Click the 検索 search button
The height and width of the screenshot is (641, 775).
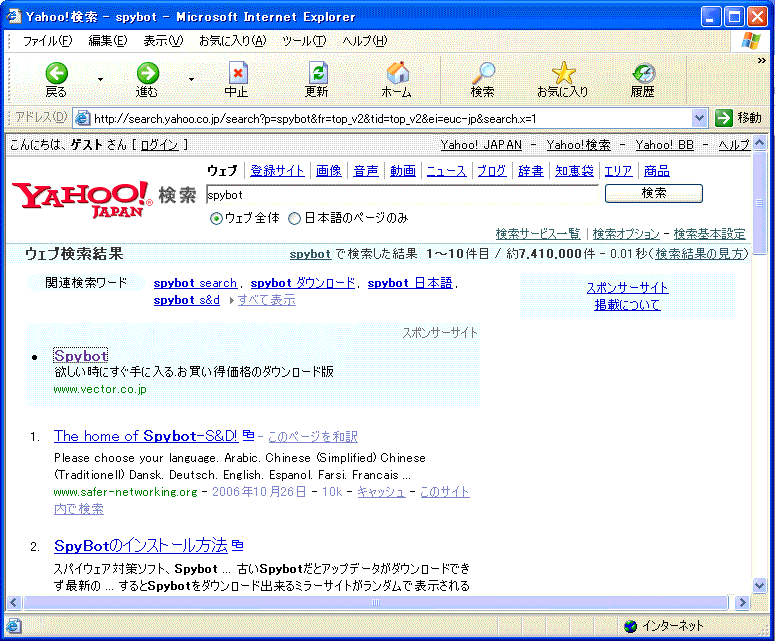pyautogui.click(x=653, y=193)
